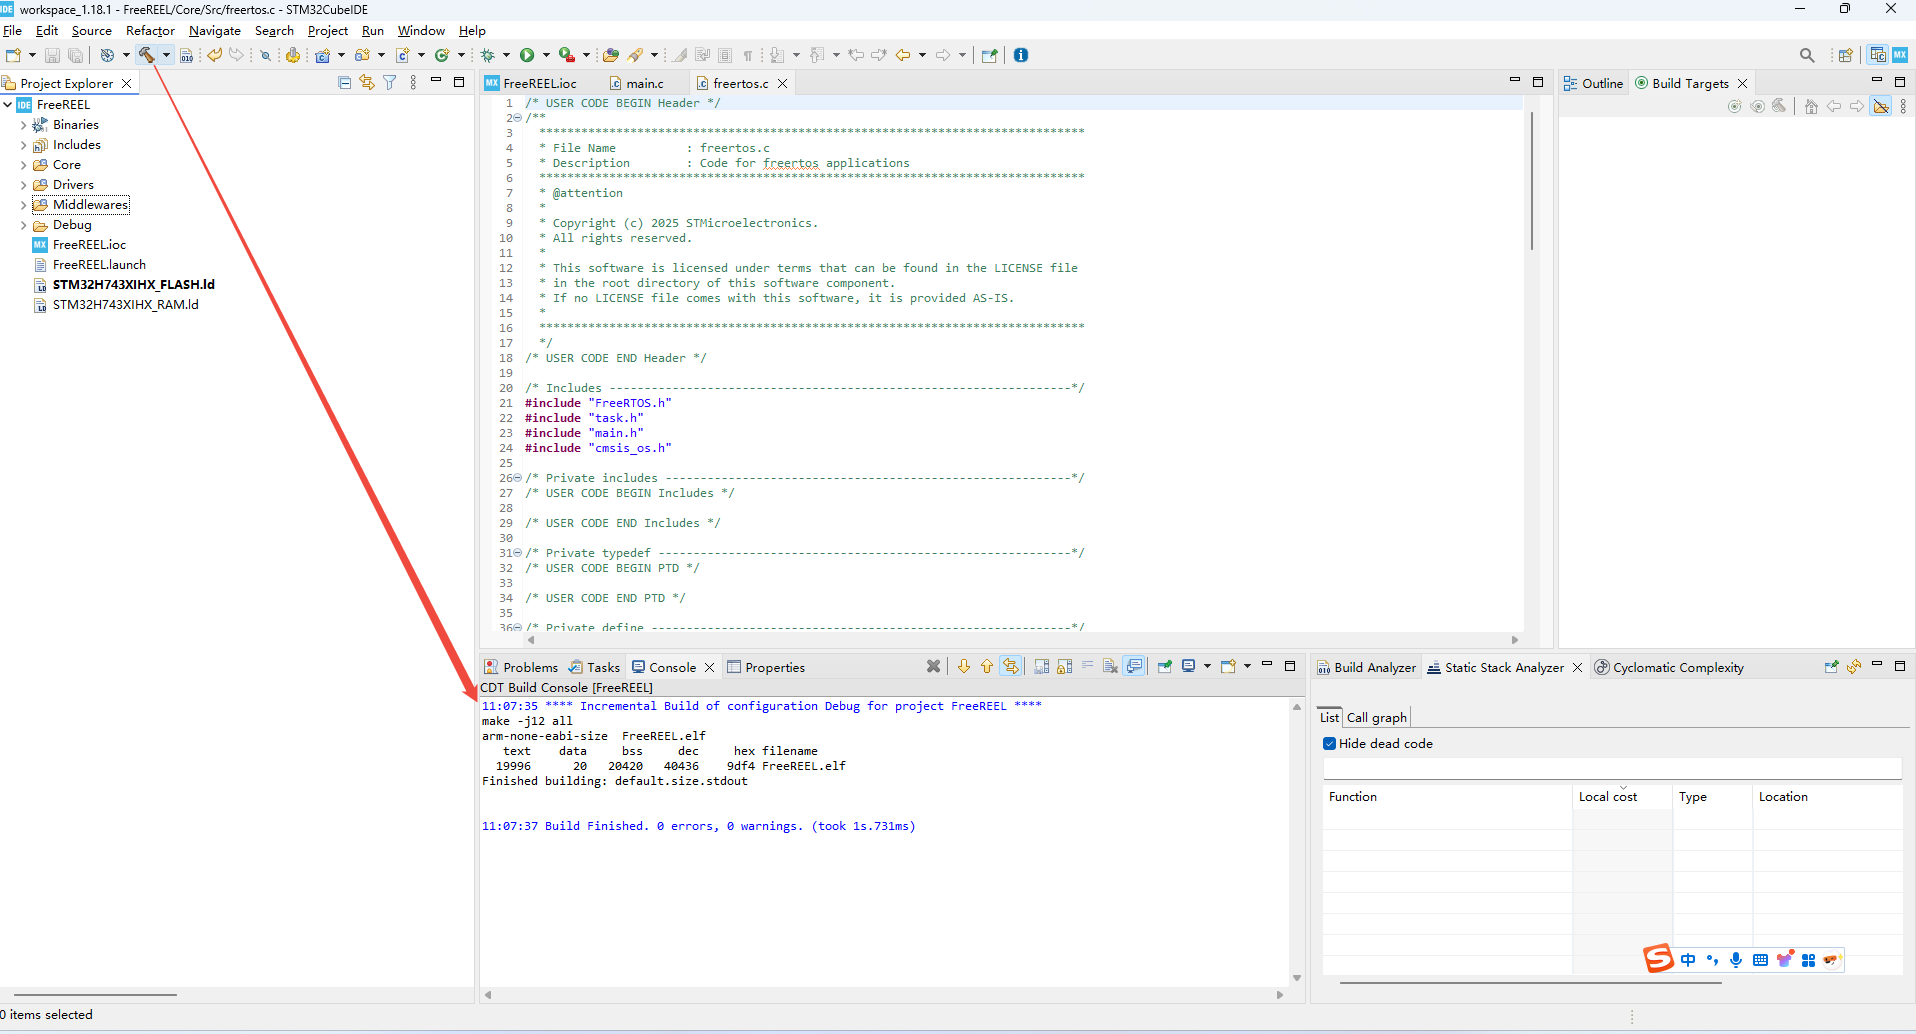The image size is (1916, 1034).
Task: Switch to the MX Device Configuration perspective
Action: [1900, 55]
